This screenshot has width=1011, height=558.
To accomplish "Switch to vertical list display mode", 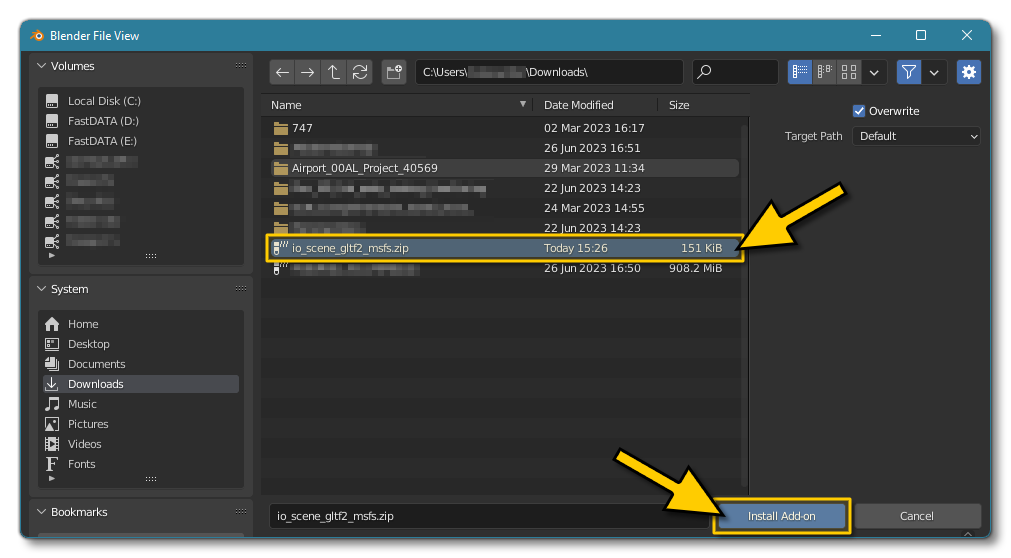I will (800, 72).
